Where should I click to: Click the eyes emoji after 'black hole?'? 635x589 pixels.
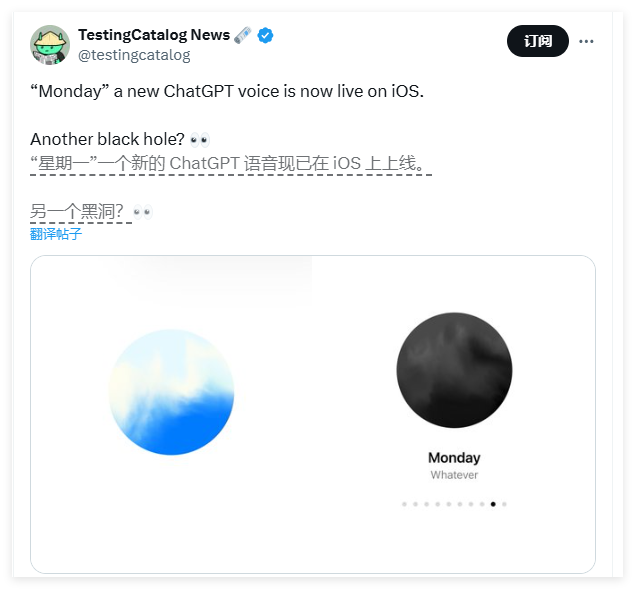(x=199, y=139)
